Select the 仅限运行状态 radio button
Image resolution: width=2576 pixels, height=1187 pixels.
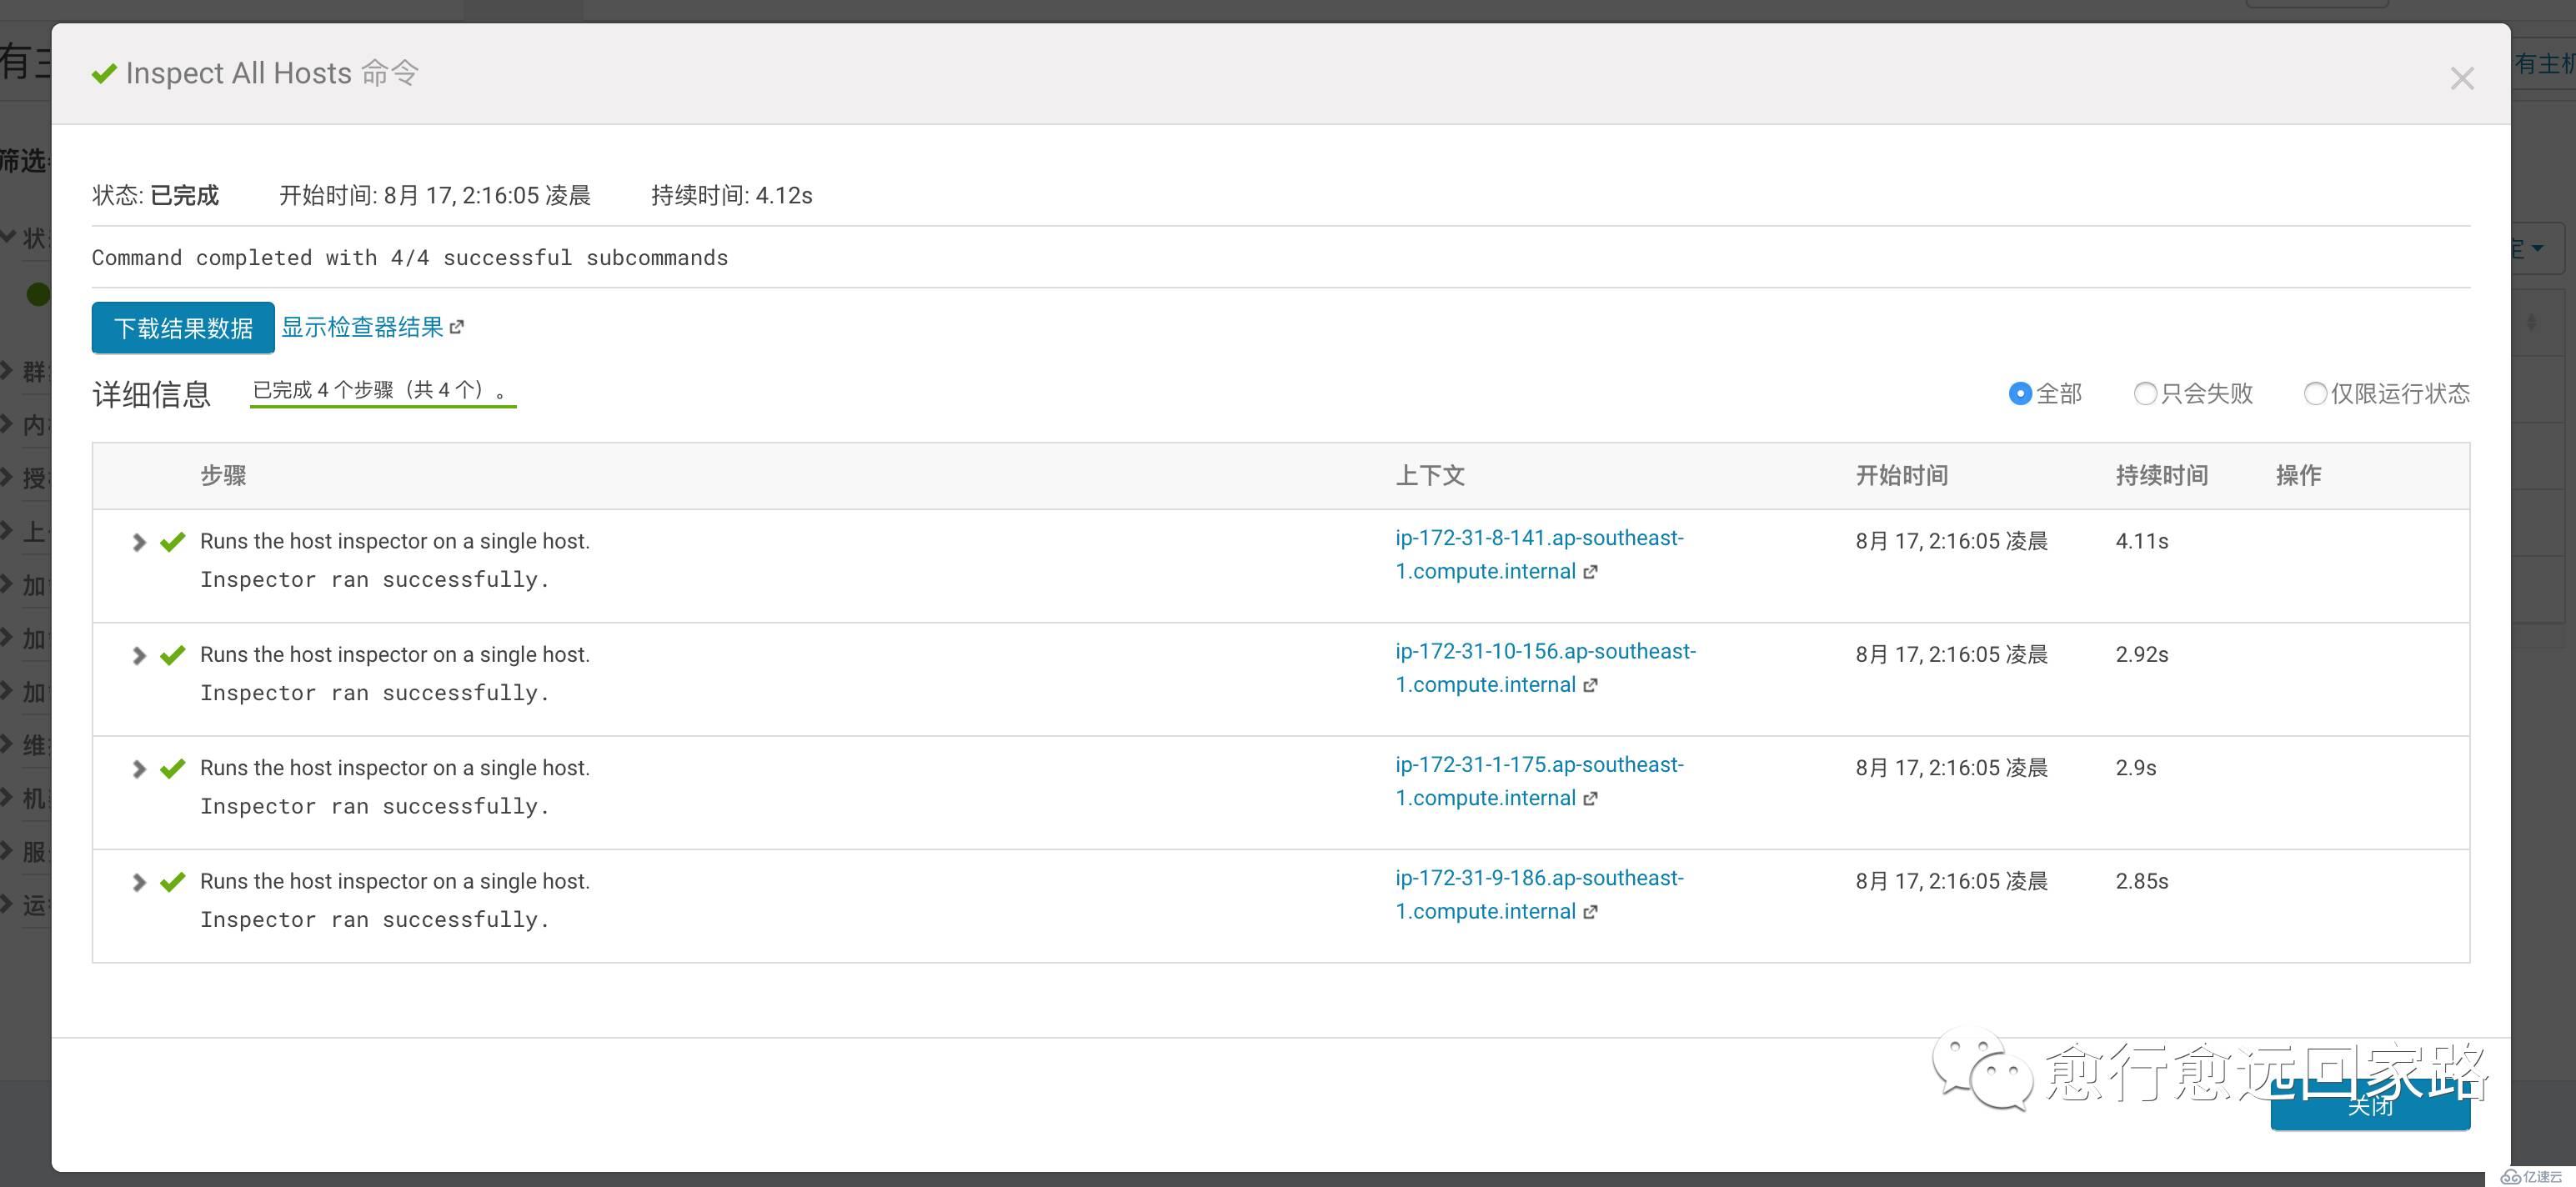[2314, 394]
